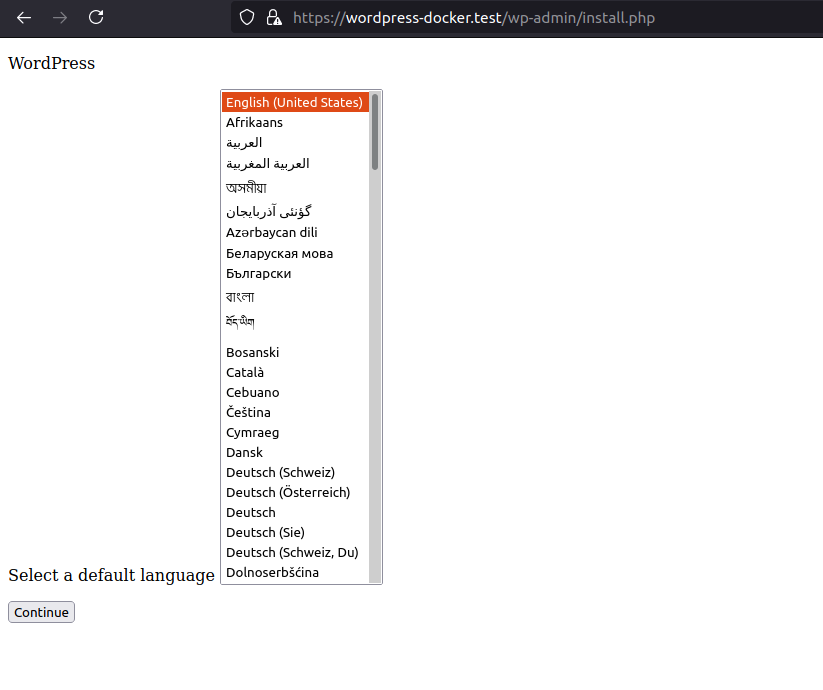
Task: Focus the address bar URL
Action: point(473,18)
